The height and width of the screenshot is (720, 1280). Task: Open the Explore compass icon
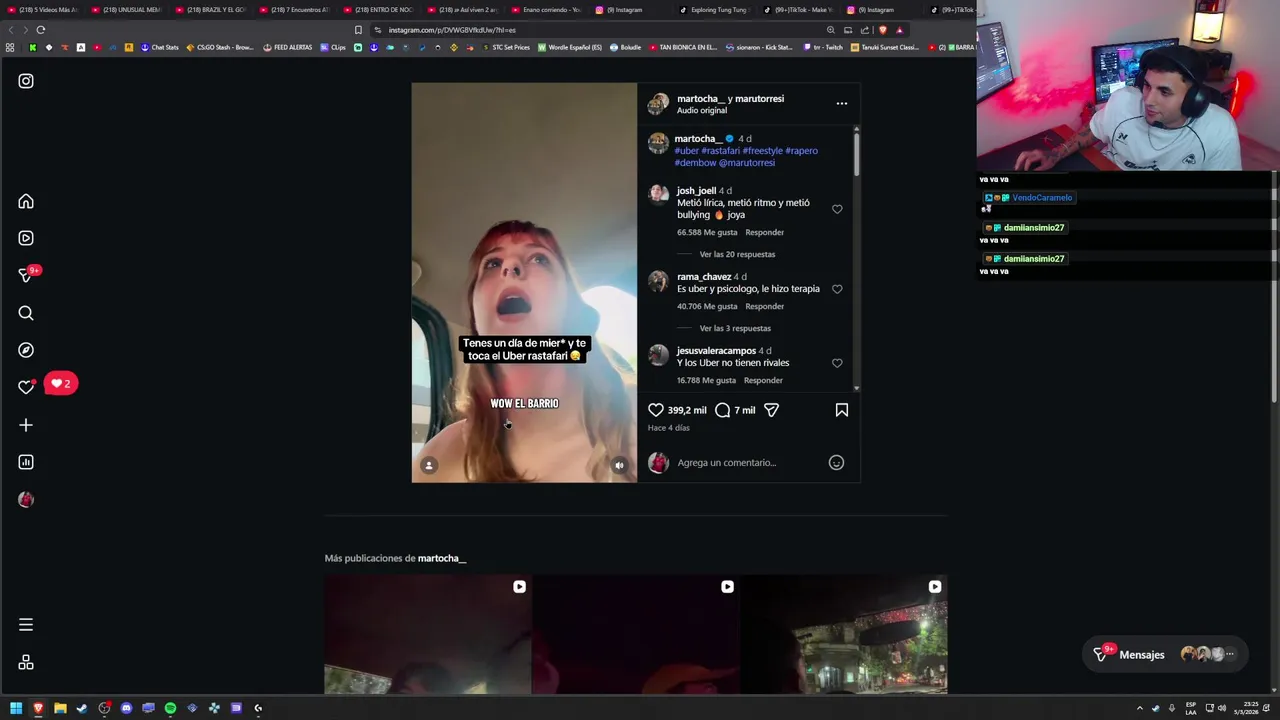click(x=26, y=350)
